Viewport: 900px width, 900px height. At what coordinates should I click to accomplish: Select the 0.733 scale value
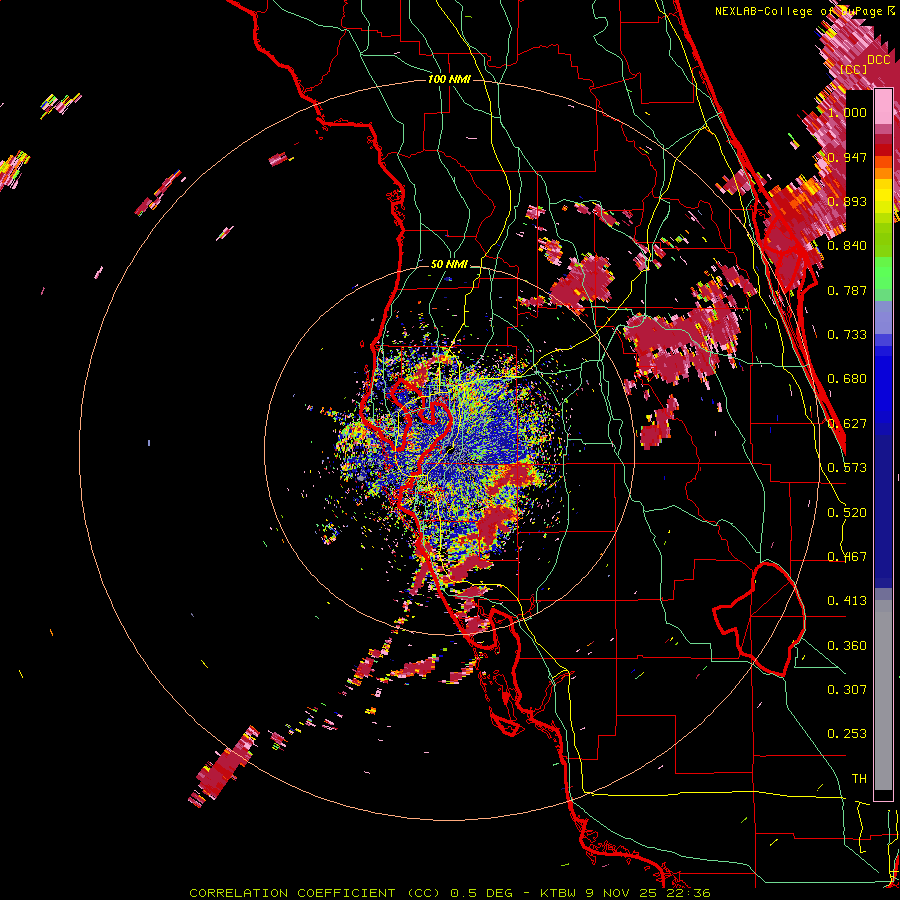pos(847,335)
